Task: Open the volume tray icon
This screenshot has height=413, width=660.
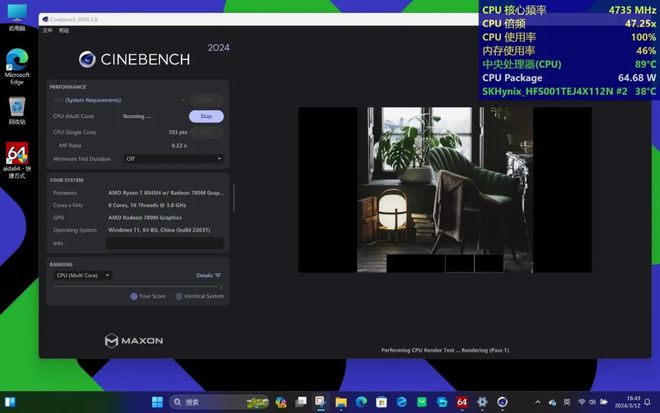Action: click(592, 402)
